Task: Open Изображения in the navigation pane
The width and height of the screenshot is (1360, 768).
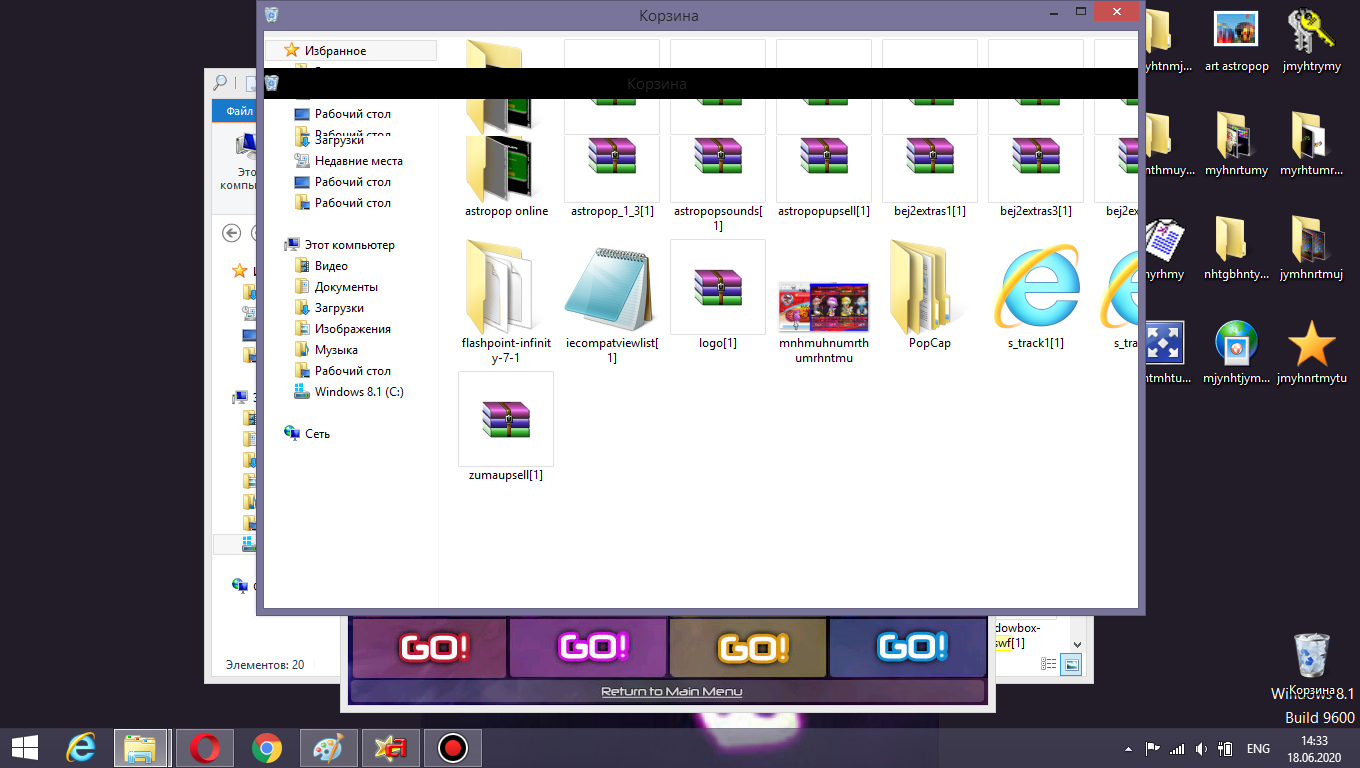Action: (x=342, y=329)
